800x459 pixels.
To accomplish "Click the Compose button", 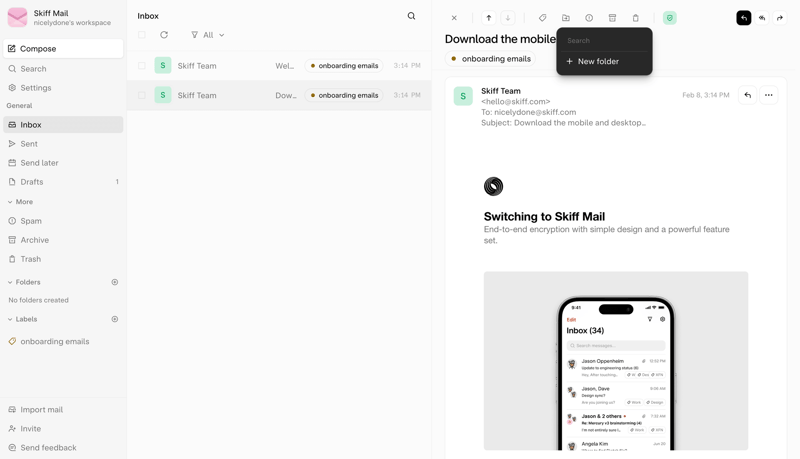I will 63,48.
